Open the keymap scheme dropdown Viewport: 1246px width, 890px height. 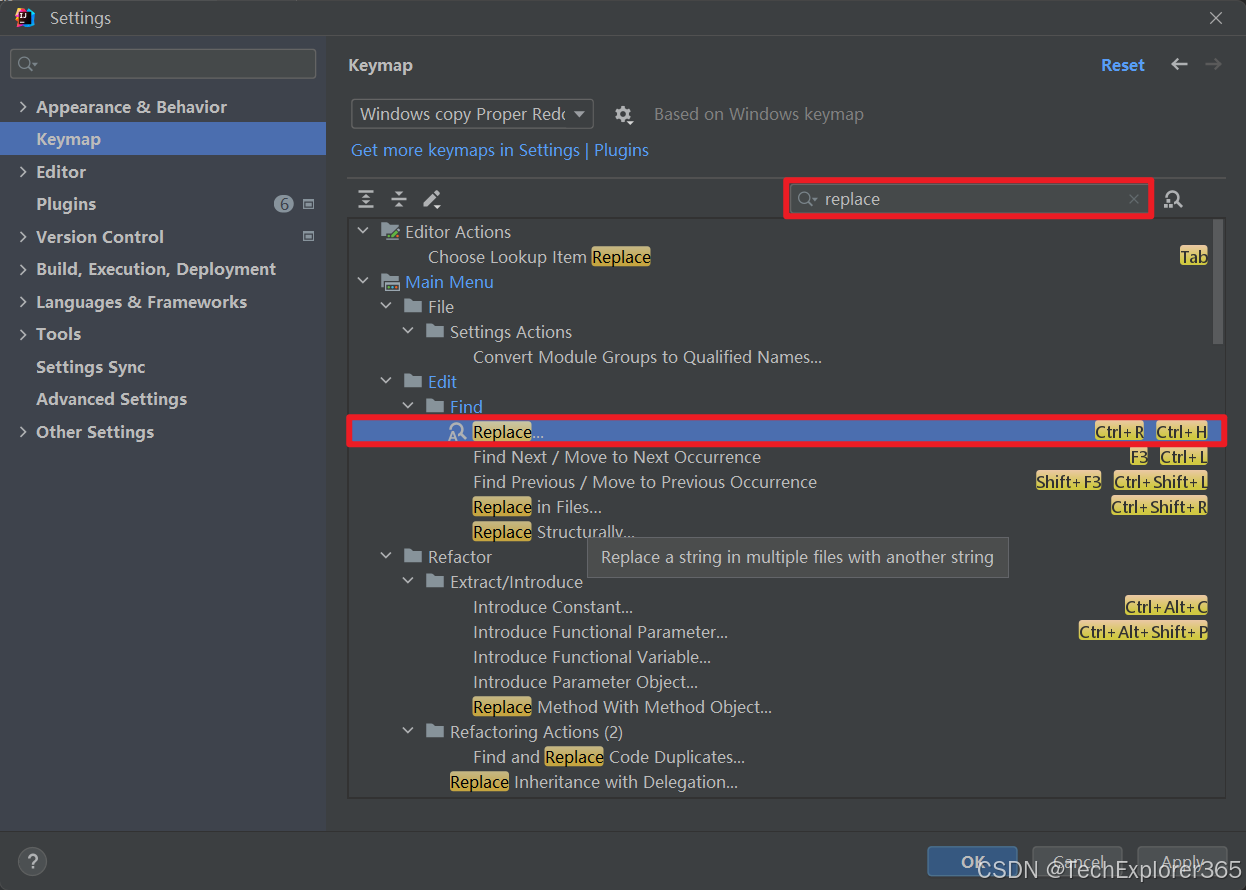tap(472, 114)
